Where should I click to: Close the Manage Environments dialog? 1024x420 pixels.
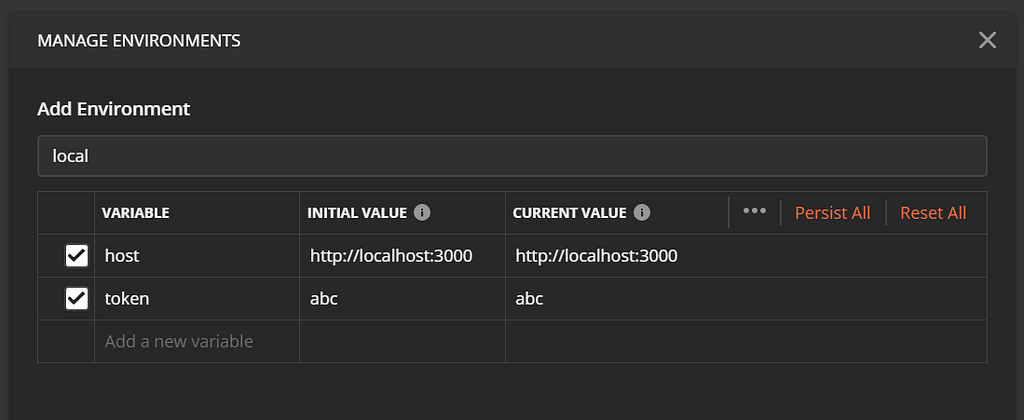987,40
